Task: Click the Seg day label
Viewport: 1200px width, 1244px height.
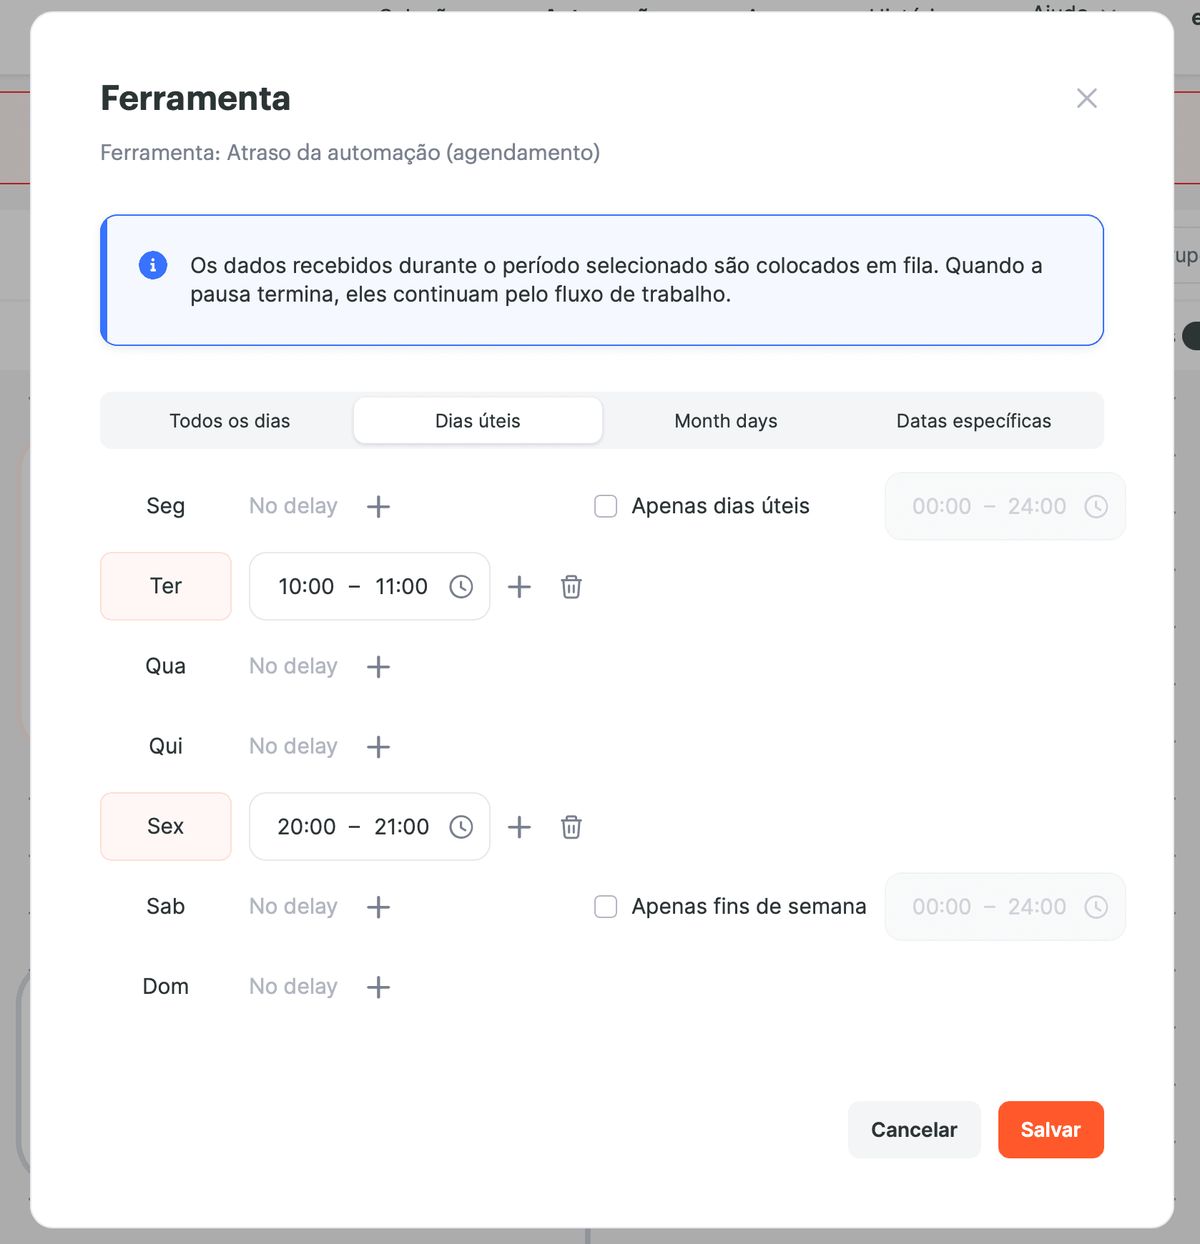Action: click(166, 506)
